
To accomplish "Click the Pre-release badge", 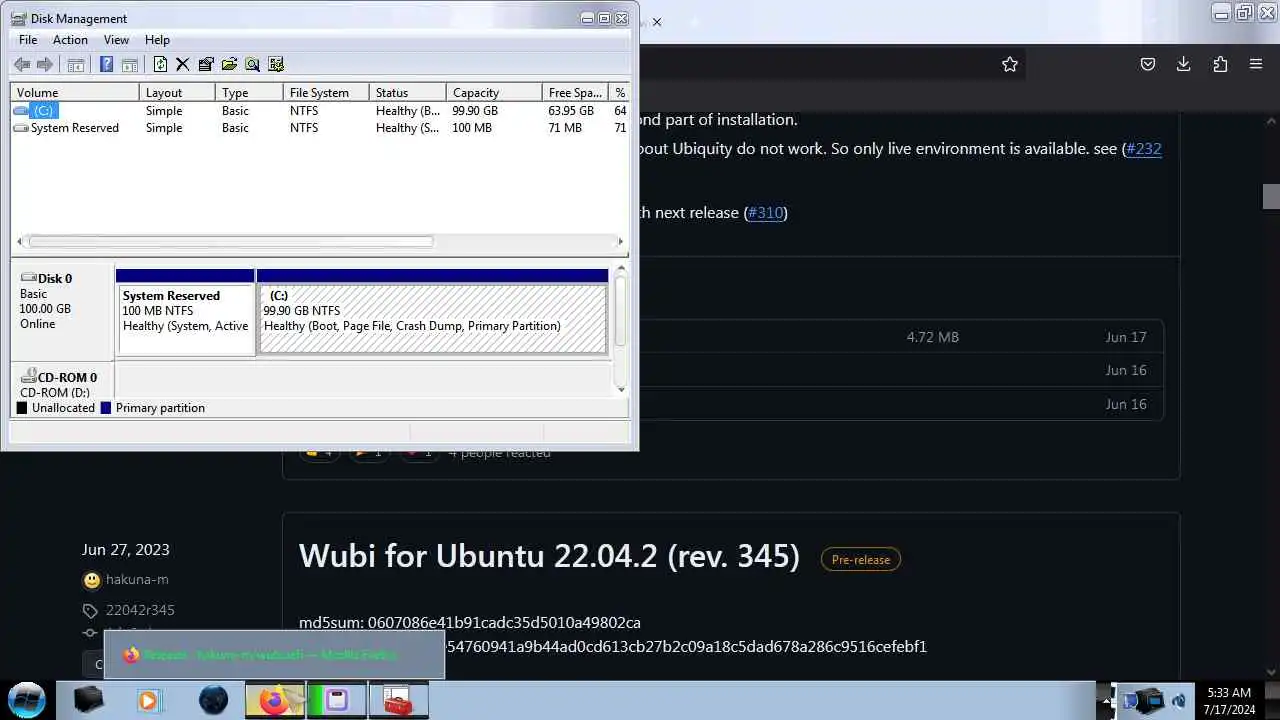I will point(861,560).
